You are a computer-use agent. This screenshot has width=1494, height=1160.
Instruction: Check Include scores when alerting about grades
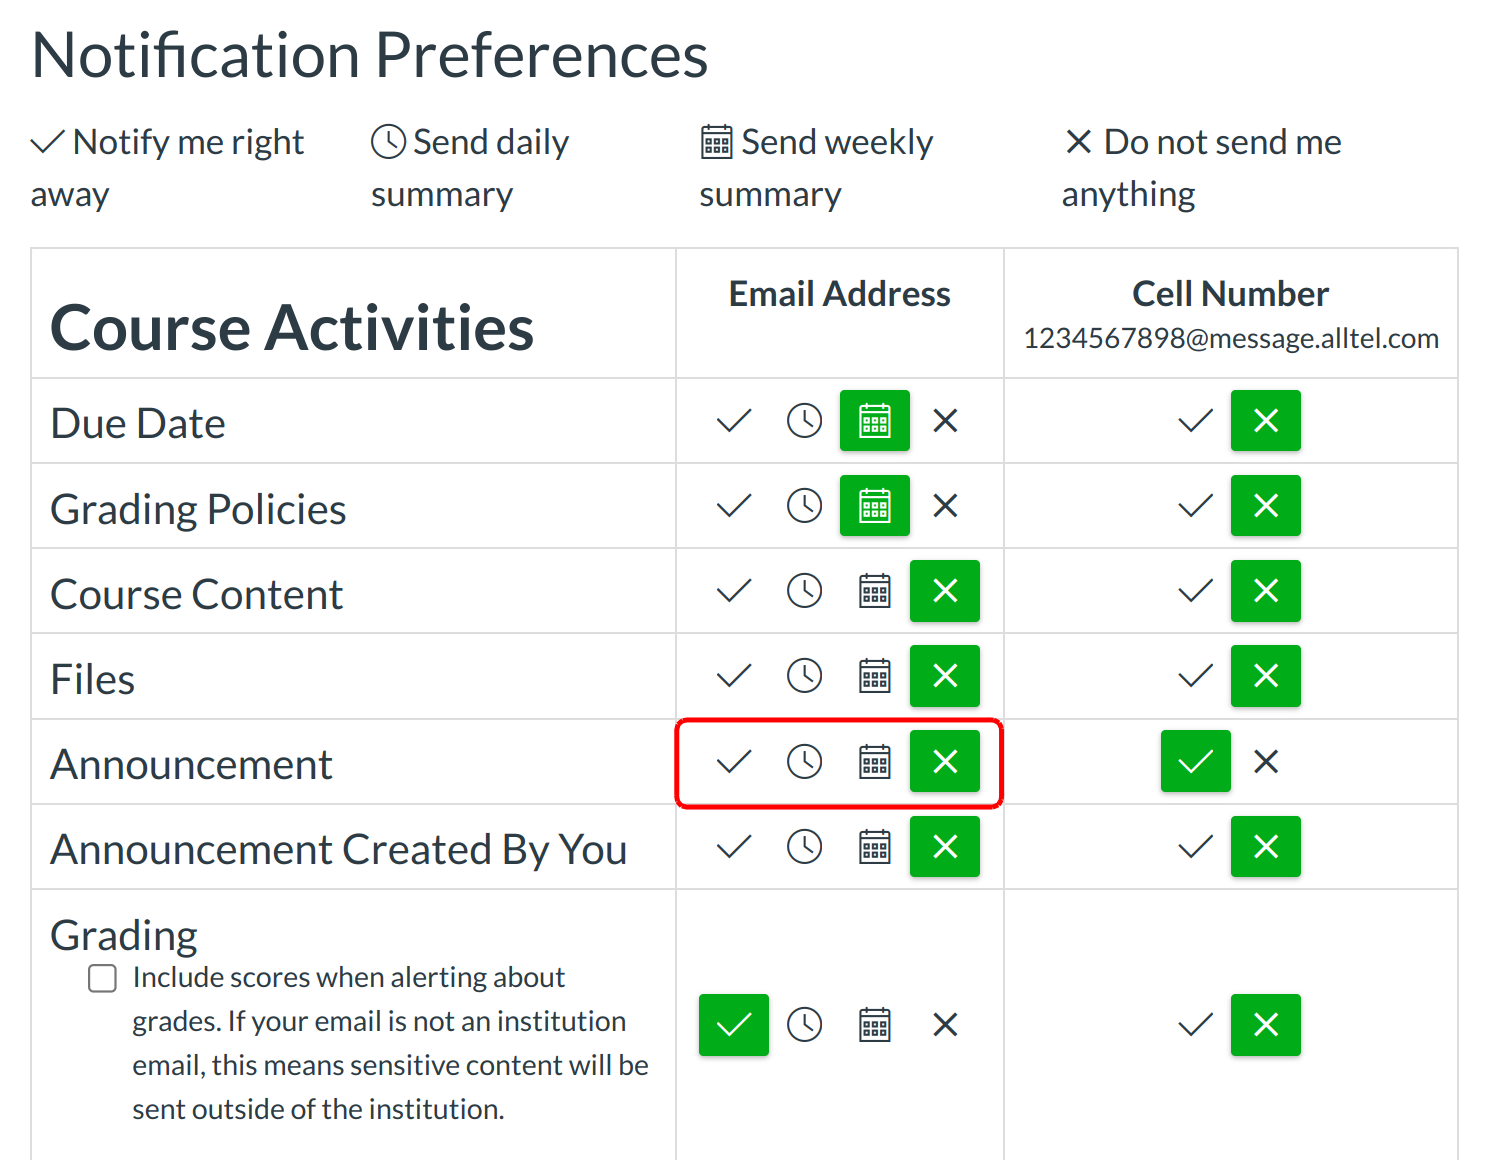(x=103, y=978)
